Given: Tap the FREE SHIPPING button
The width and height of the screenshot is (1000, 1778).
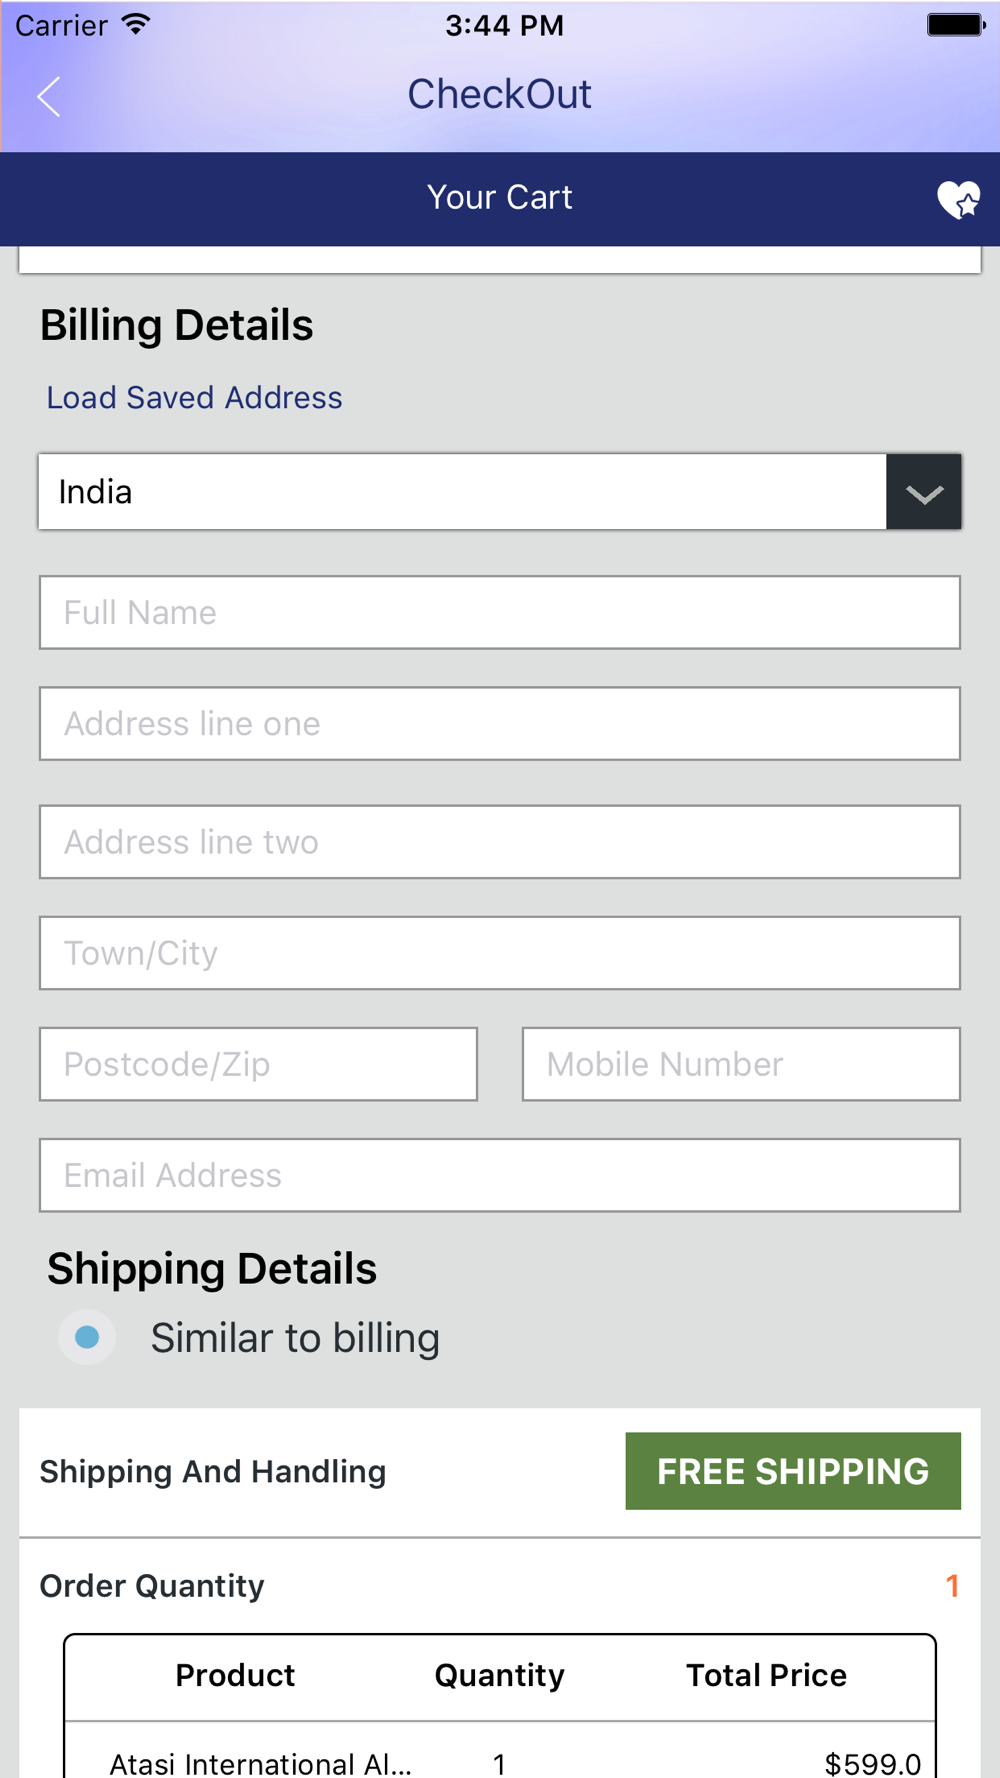Looking at the screenshot, I should pos(793,1471).
